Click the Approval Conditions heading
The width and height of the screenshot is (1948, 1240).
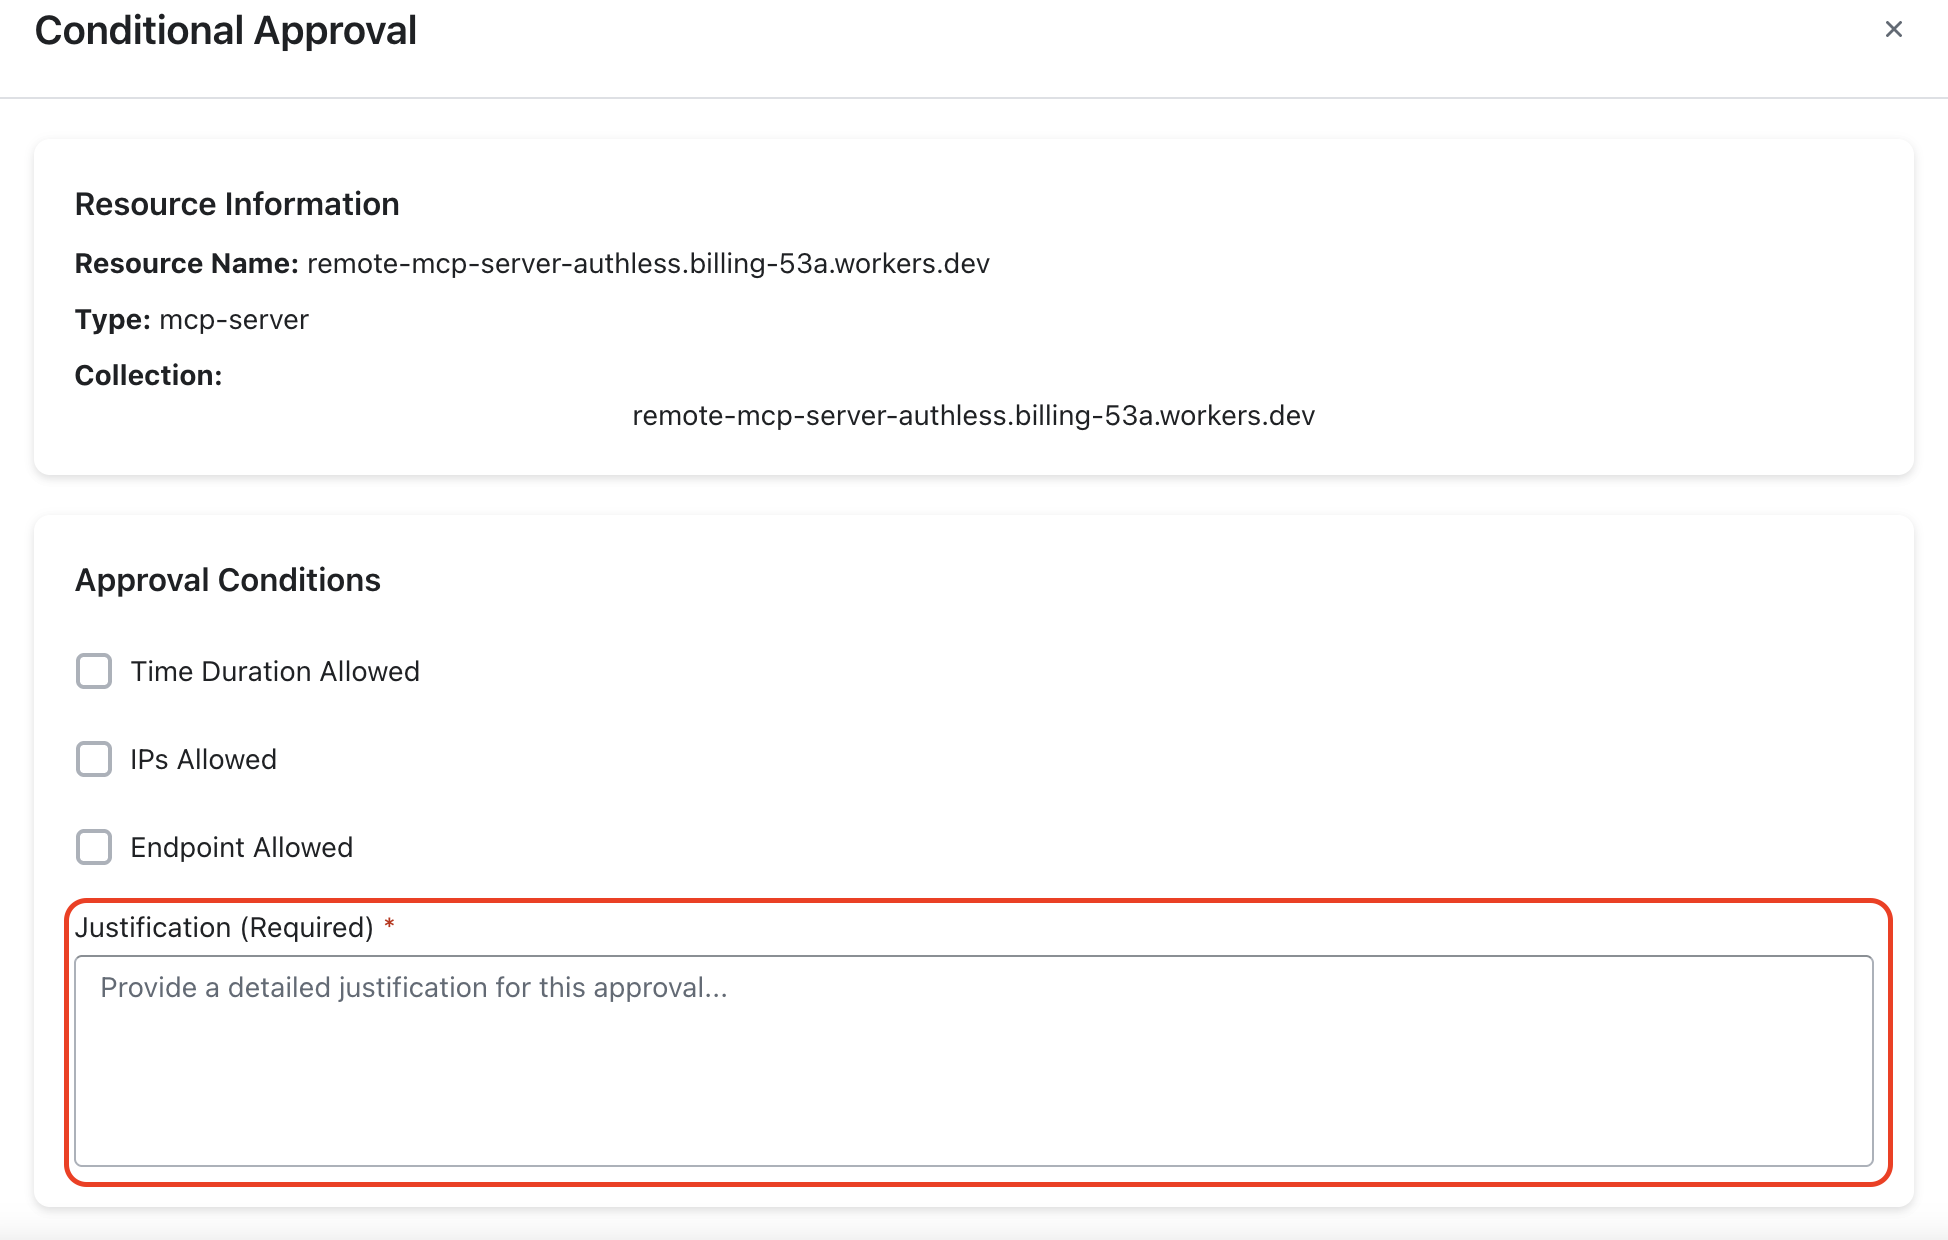(228, 580)
